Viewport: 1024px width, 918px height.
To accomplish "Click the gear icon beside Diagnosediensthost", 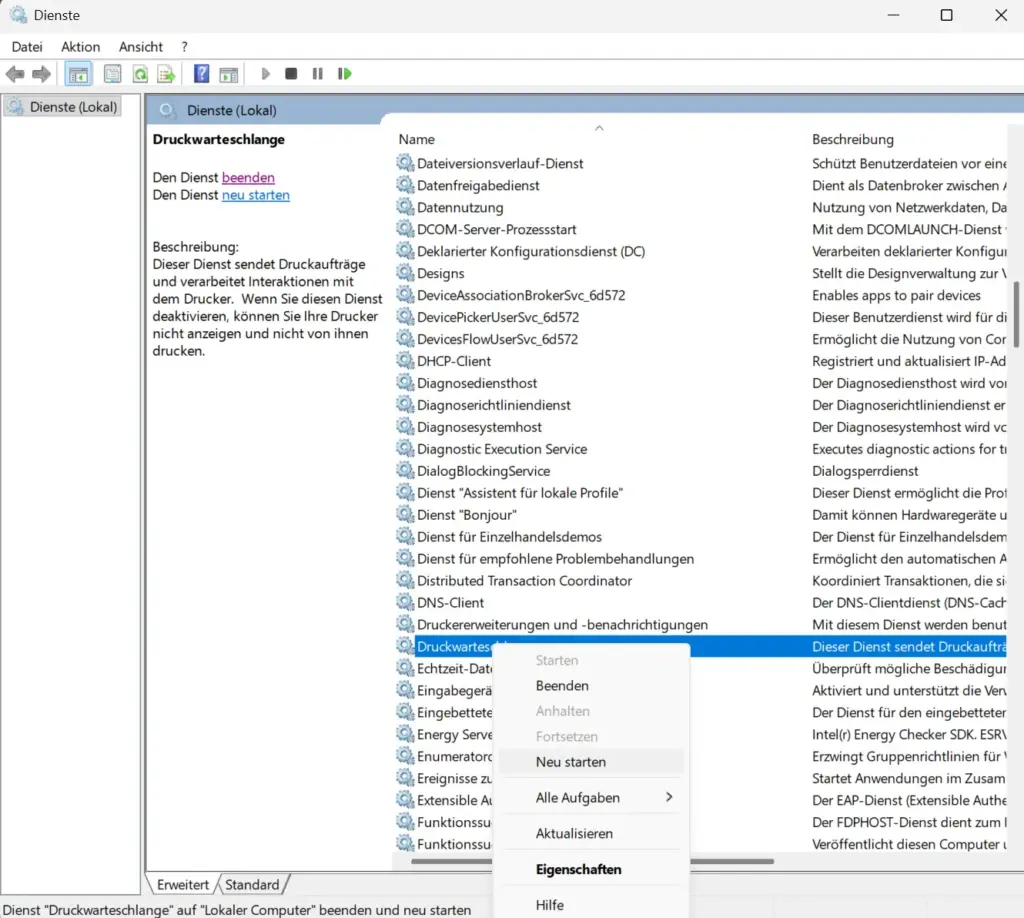I will (x=406, y=383).
